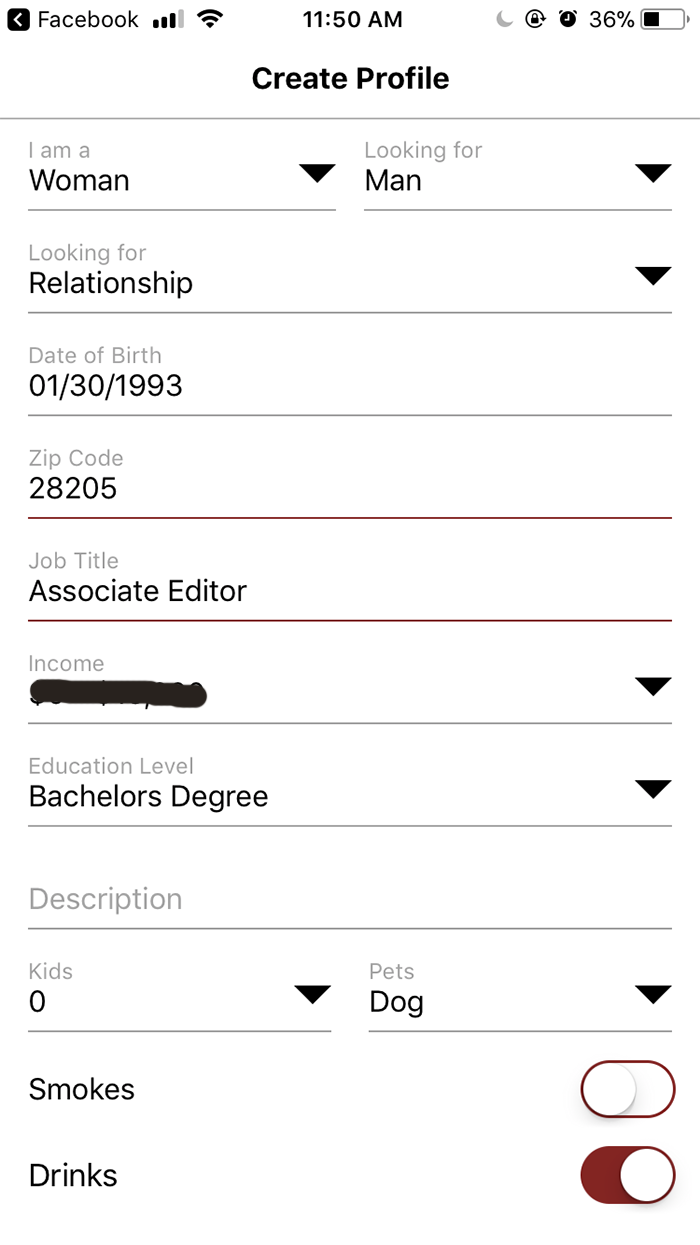This screenshot has width=700, height=1245.
Task: Choose number of Kids dropdown
Action: tap(312, 994)
